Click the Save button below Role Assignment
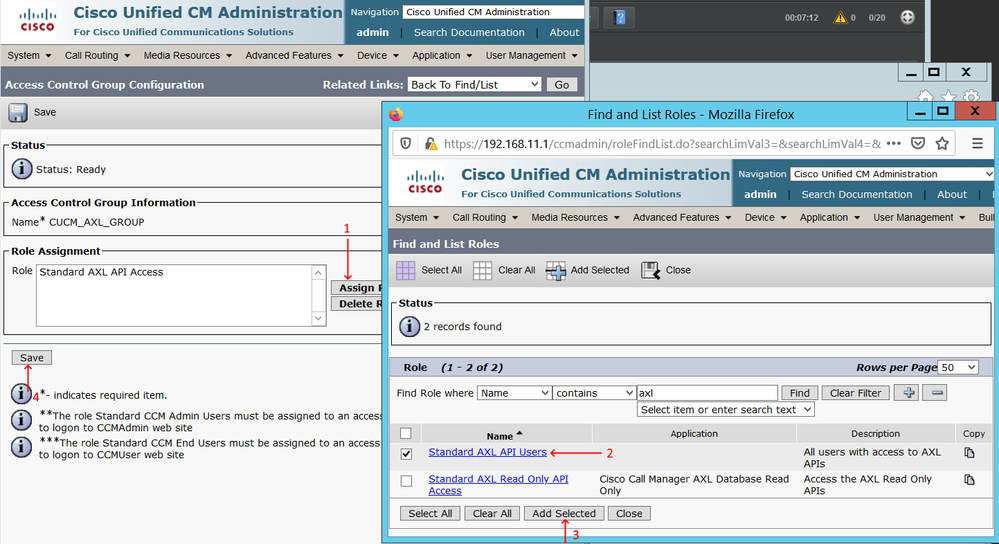The width and height of the screenshot is (999, 544). (x=32, y=357)
